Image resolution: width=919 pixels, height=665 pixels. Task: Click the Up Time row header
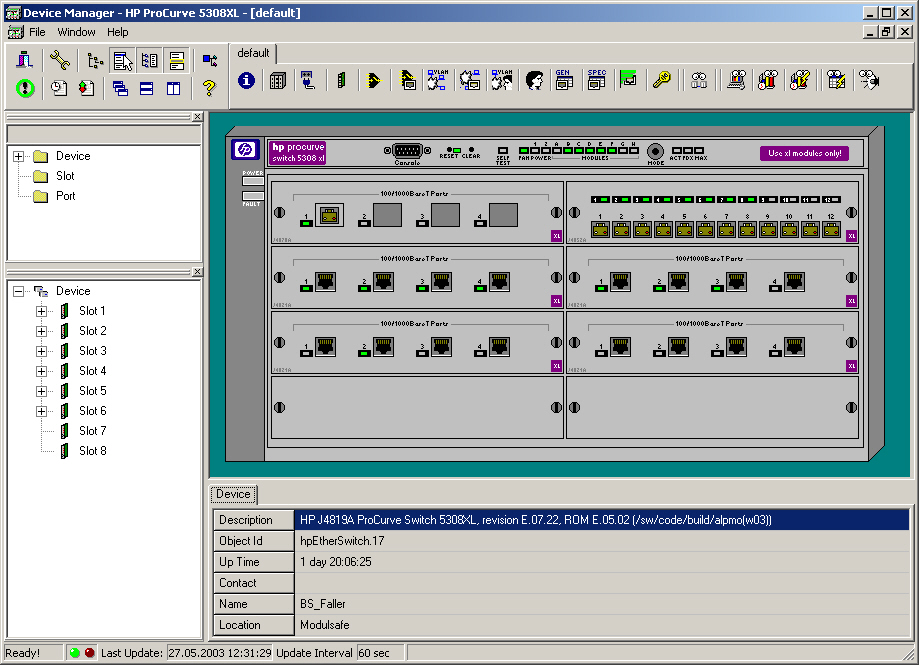253,562
